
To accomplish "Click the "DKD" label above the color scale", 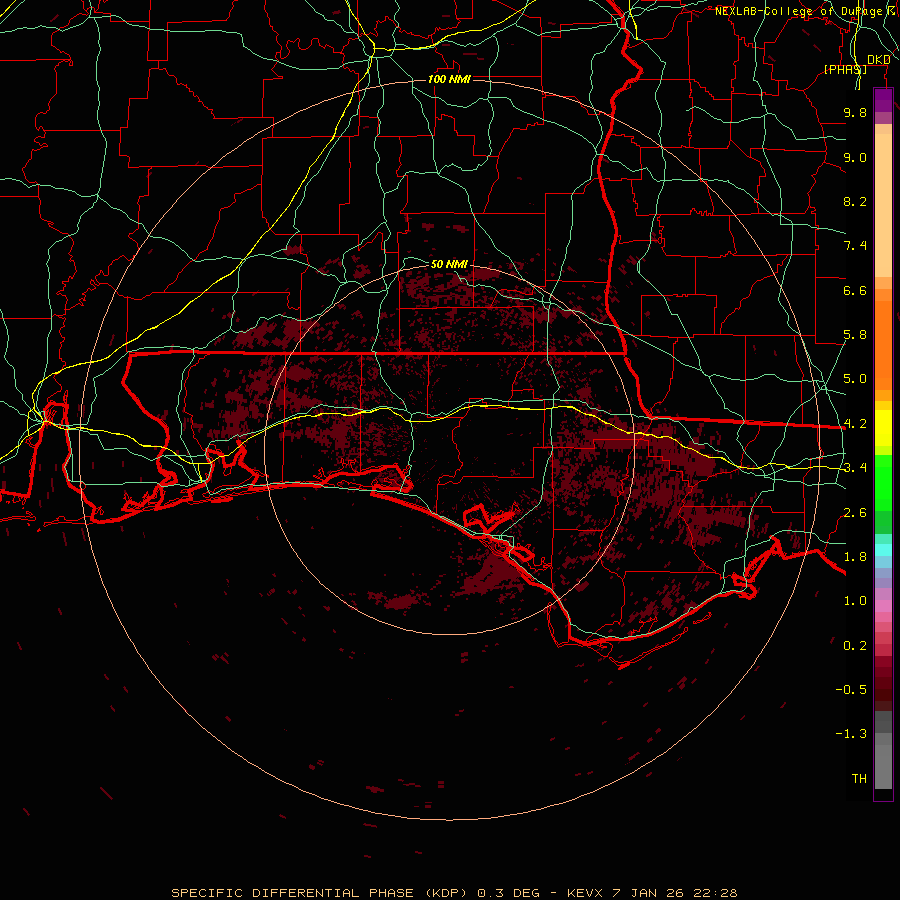I will pyautogui.click(x=879, y=60).
